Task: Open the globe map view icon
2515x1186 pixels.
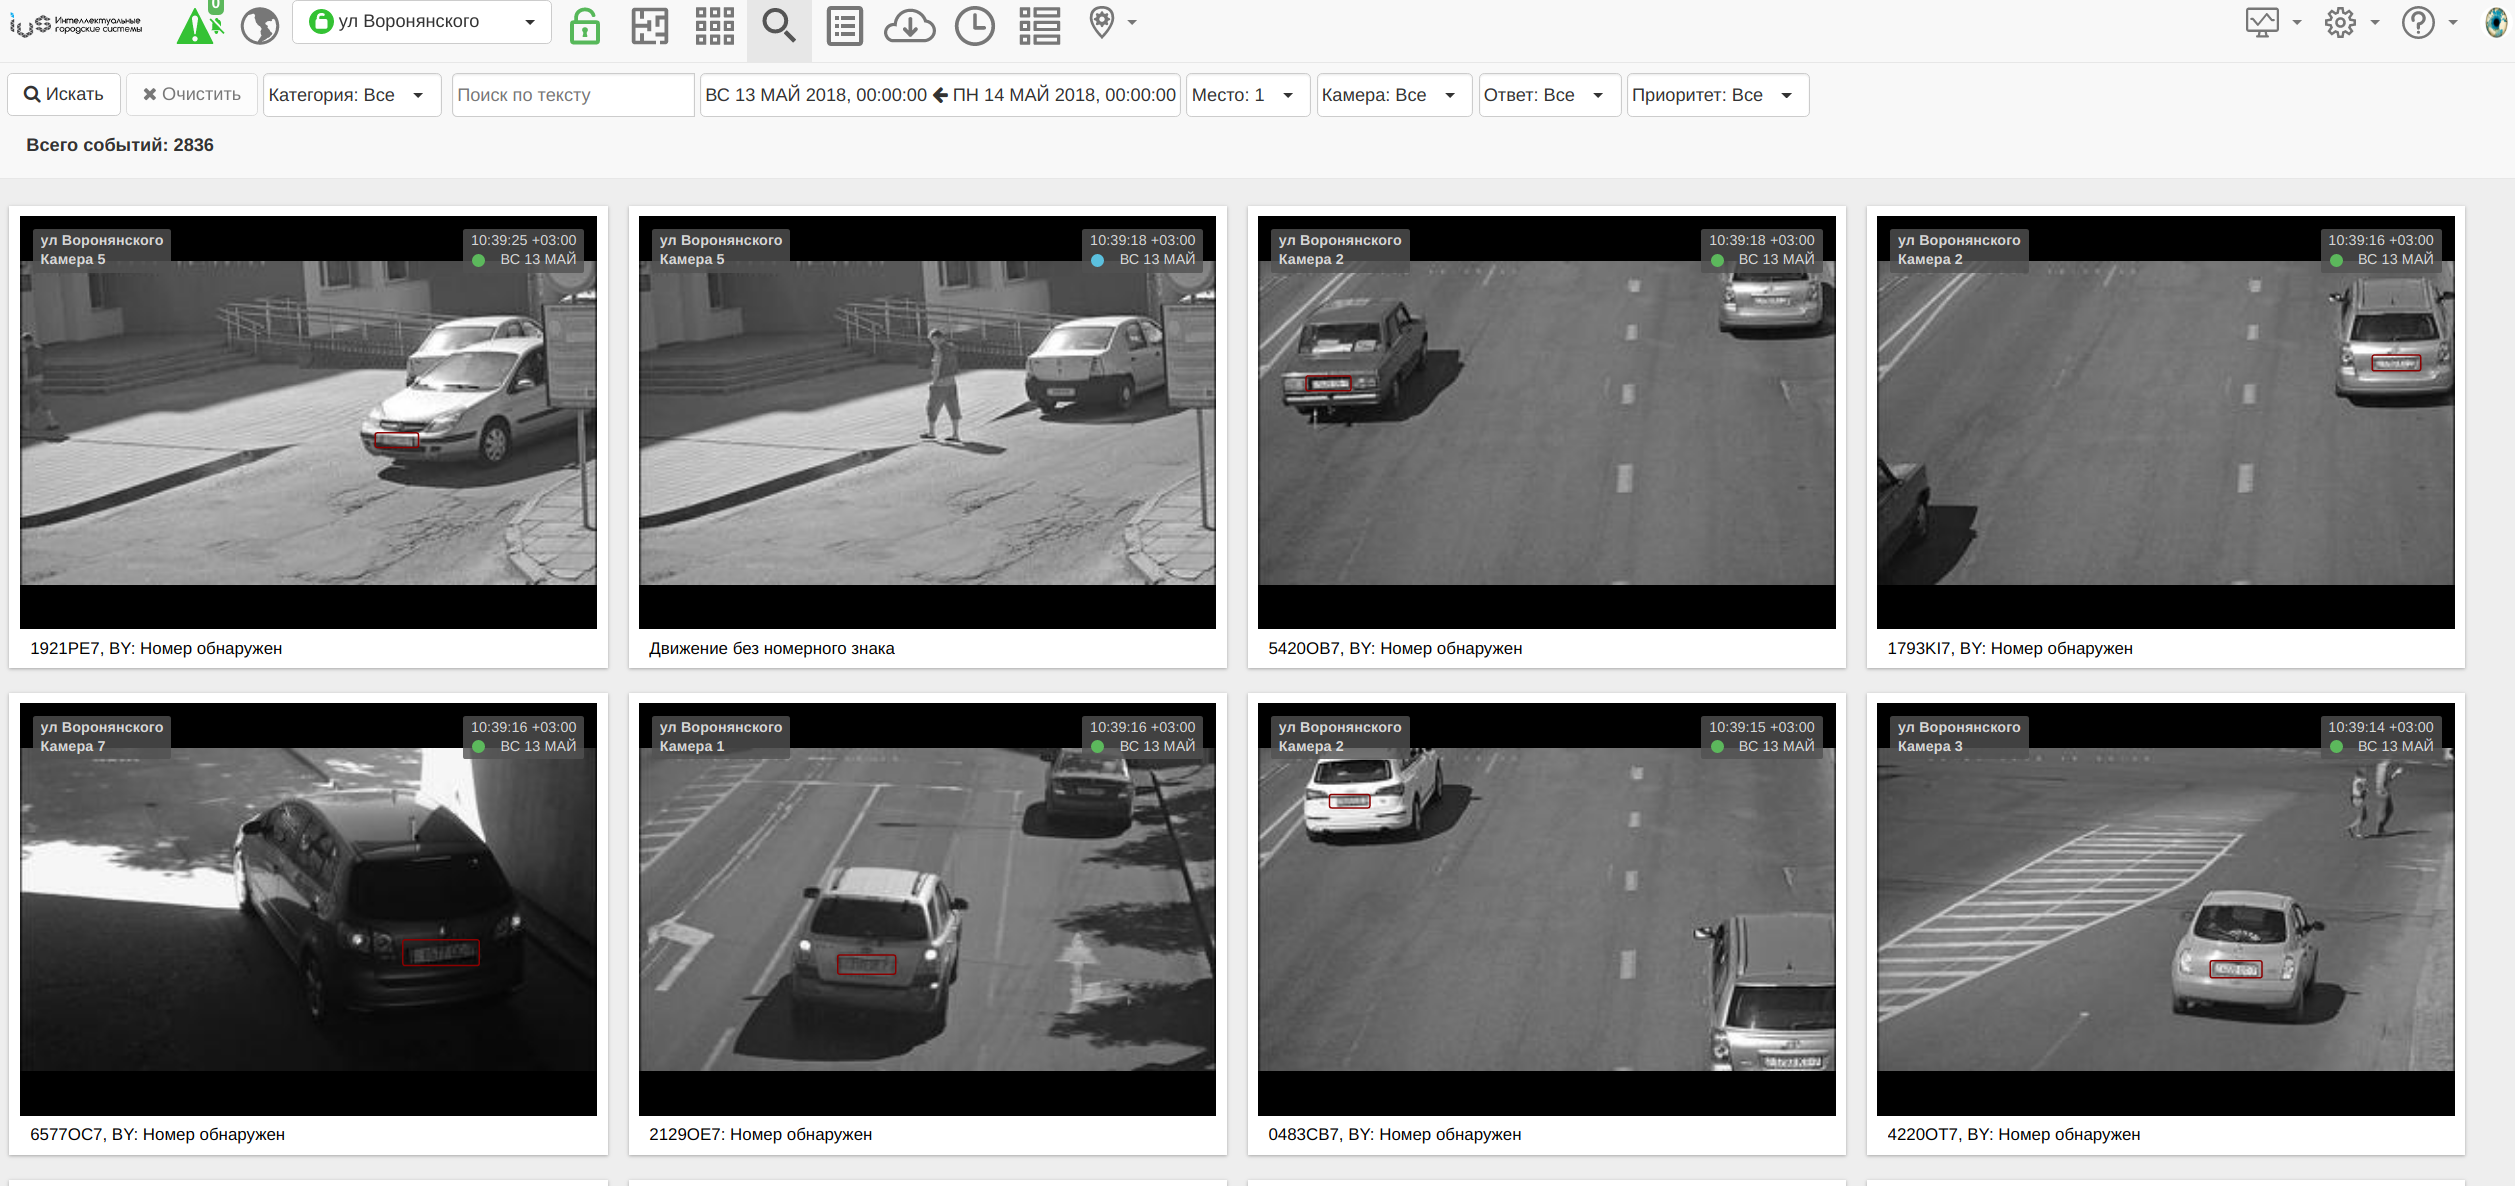Action: pos(260,25)
